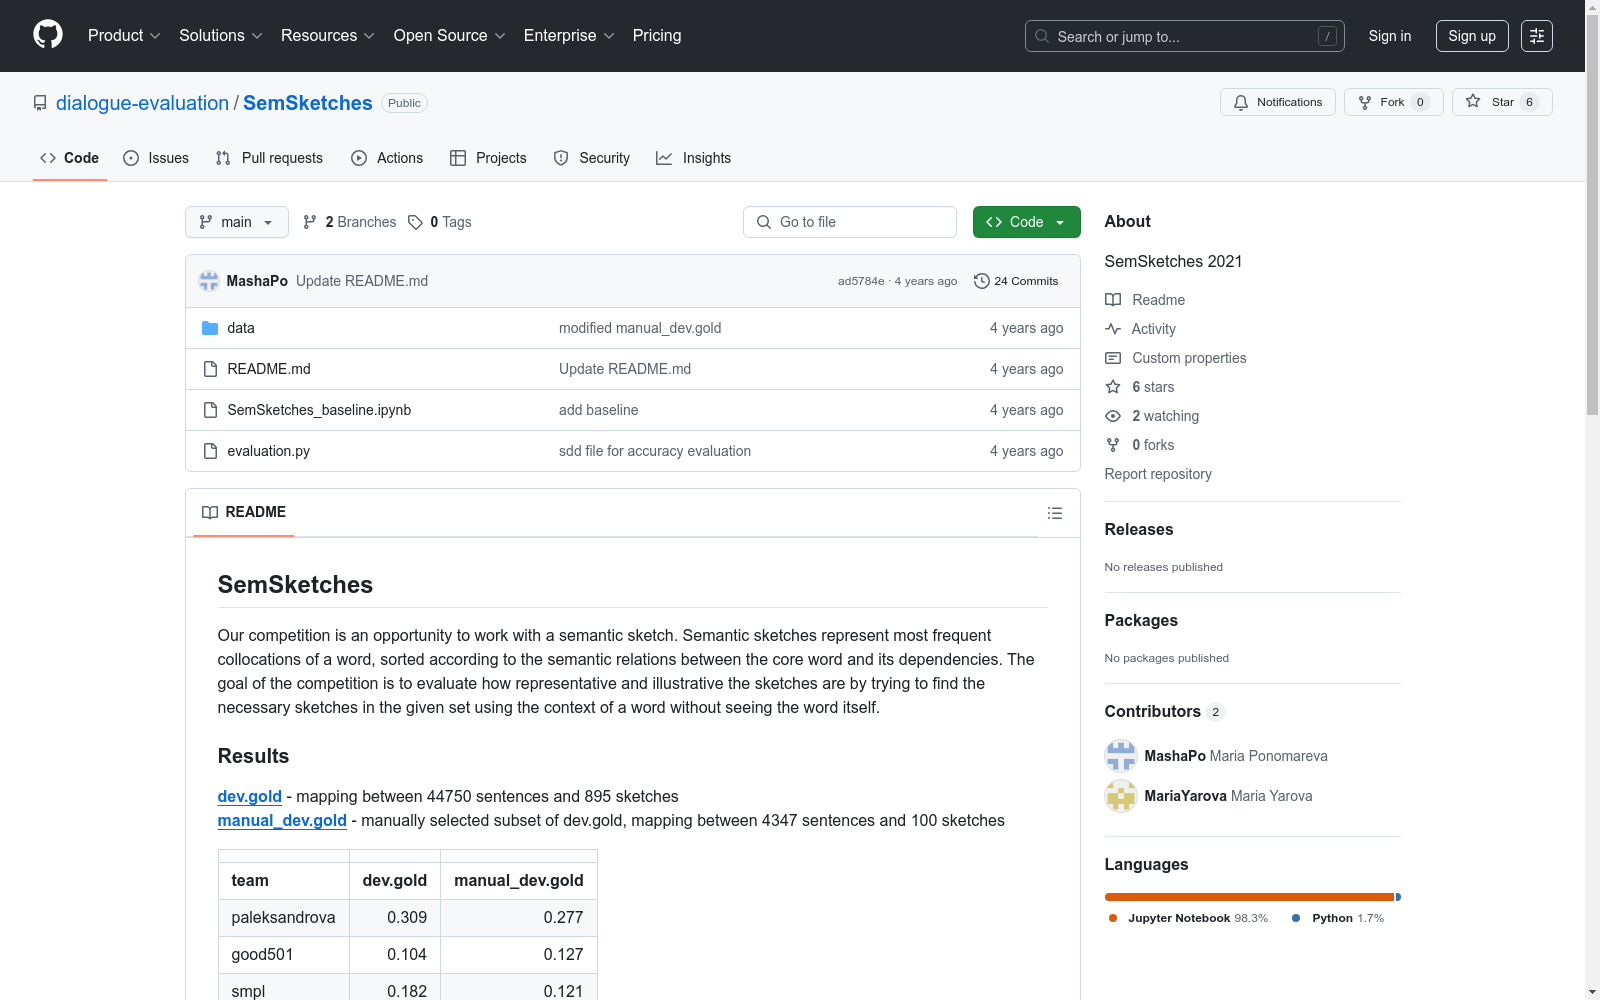1600x1000 pixels.
Task: Click the SemSketches_baseline.ipynb file icon
Action: (x=210, y=410)
